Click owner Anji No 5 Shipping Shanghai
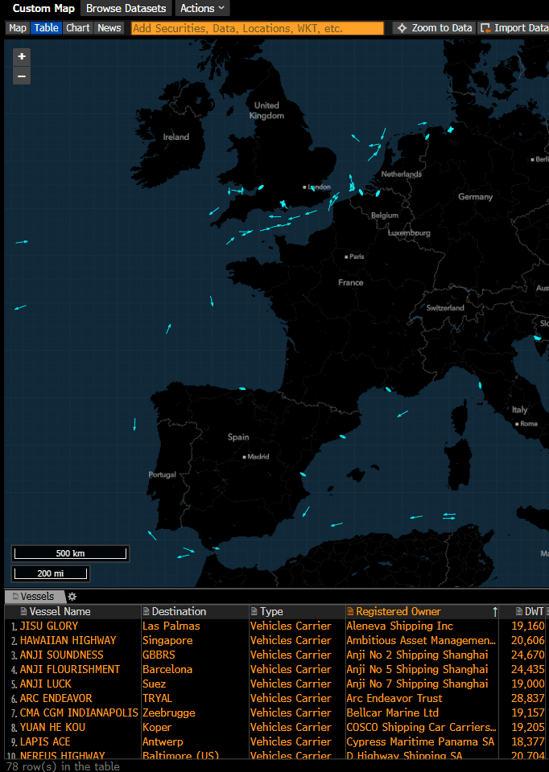Viewport: 549px width, 772px height. click(417, 670)
